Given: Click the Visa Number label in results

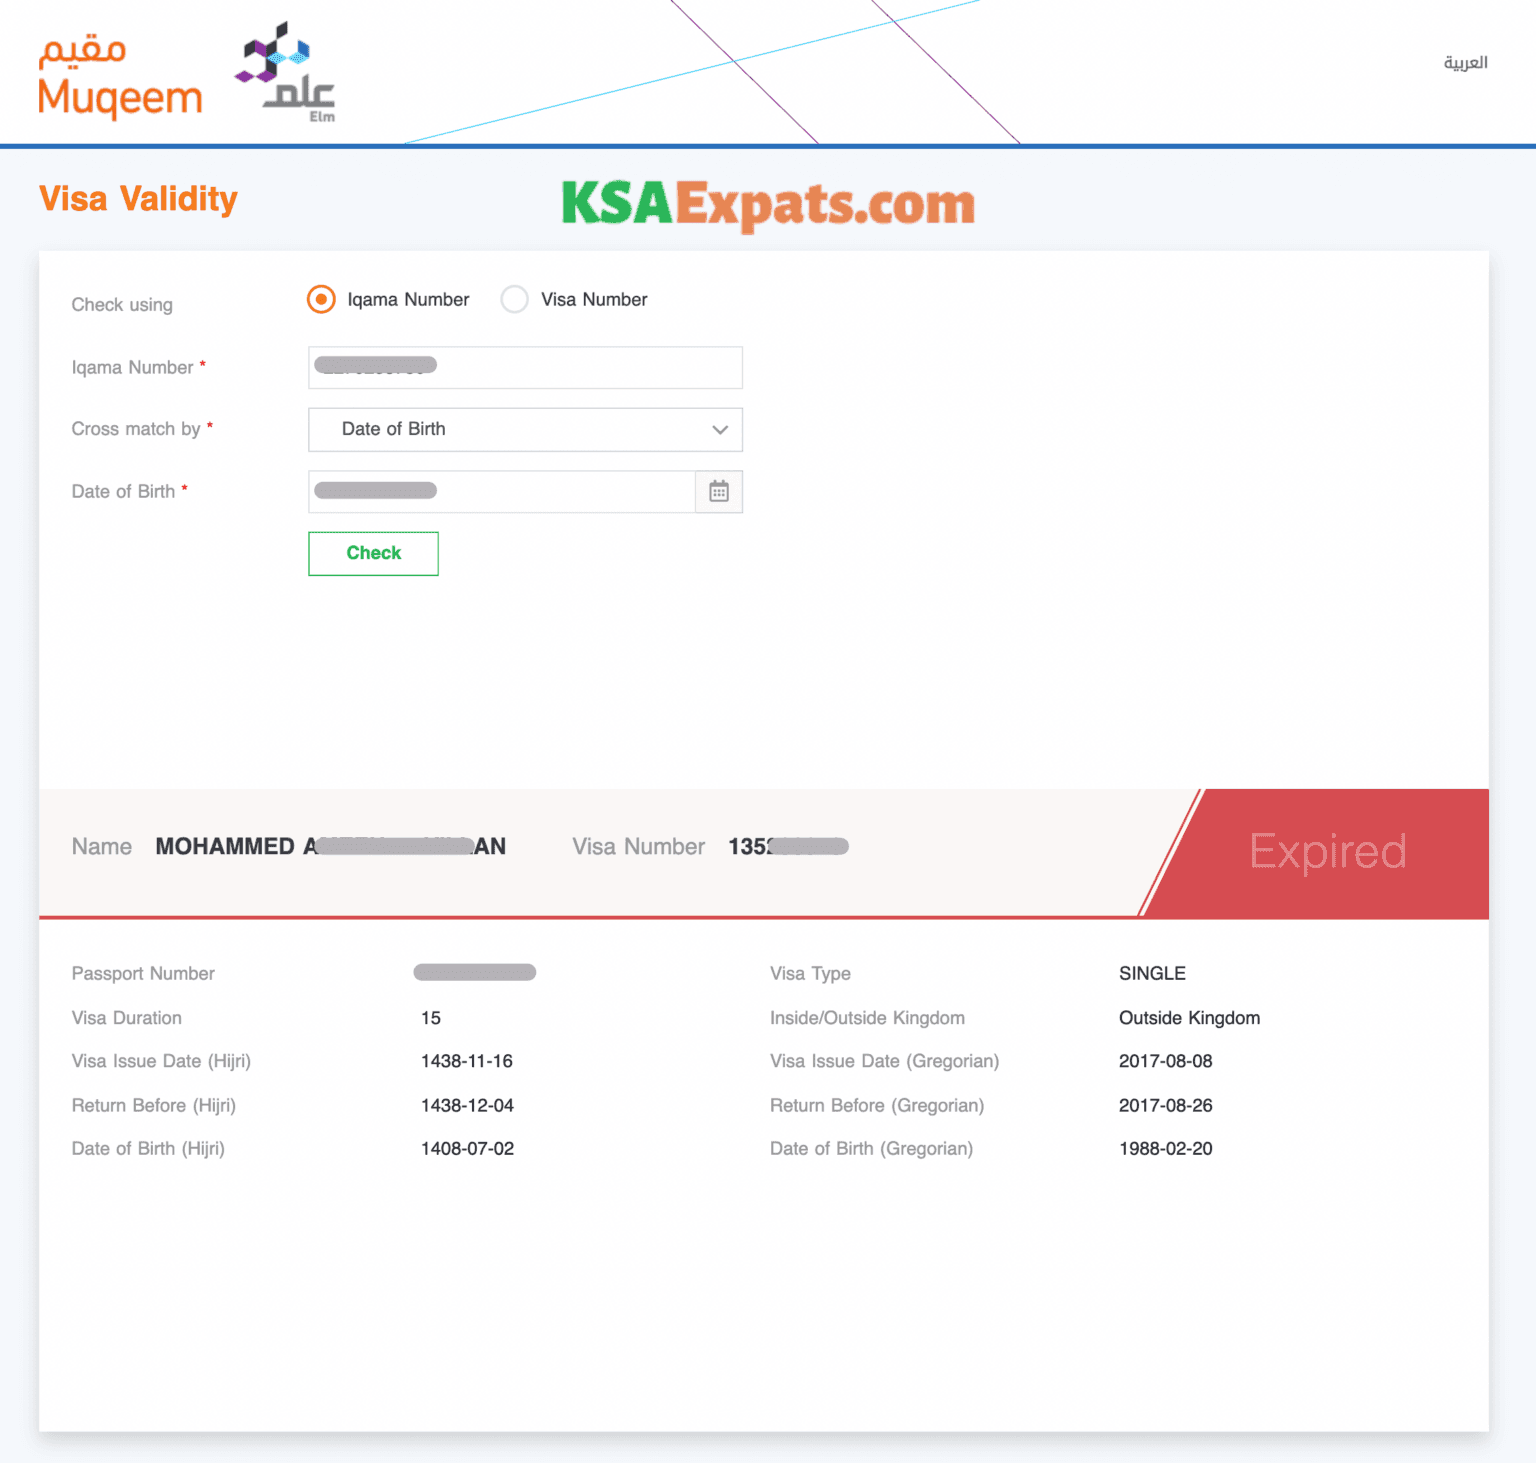Looking at the screenshot, I should point(638,846).
